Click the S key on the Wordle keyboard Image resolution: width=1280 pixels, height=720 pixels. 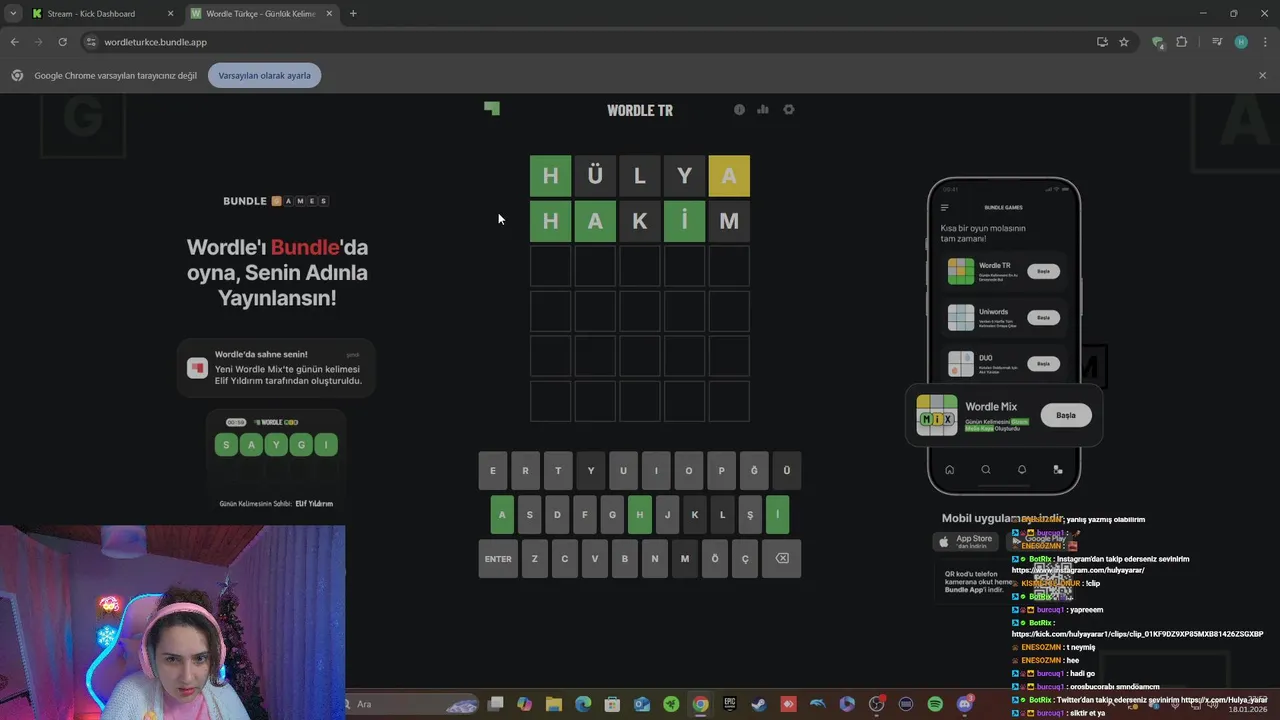[x=530, y=515]
